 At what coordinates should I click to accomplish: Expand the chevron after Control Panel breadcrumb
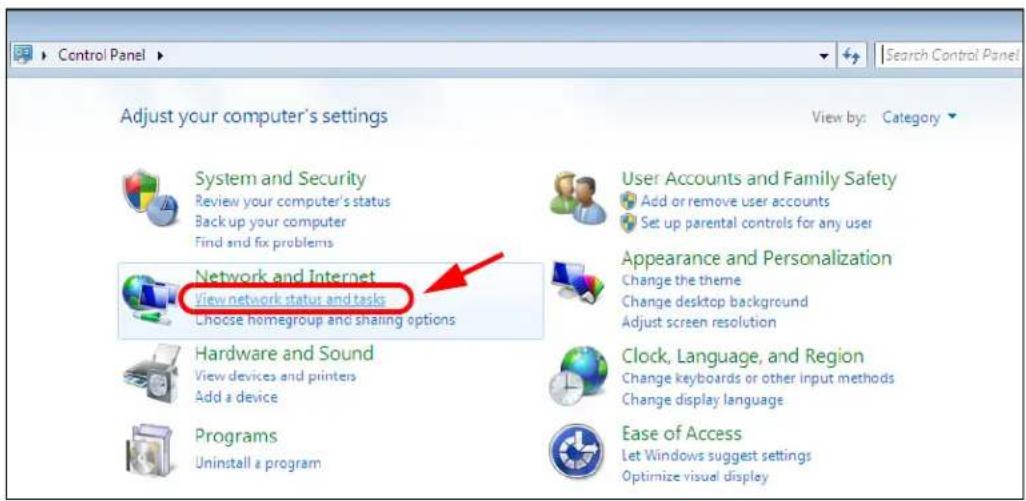pyautogui.click(x=160, y=56)
